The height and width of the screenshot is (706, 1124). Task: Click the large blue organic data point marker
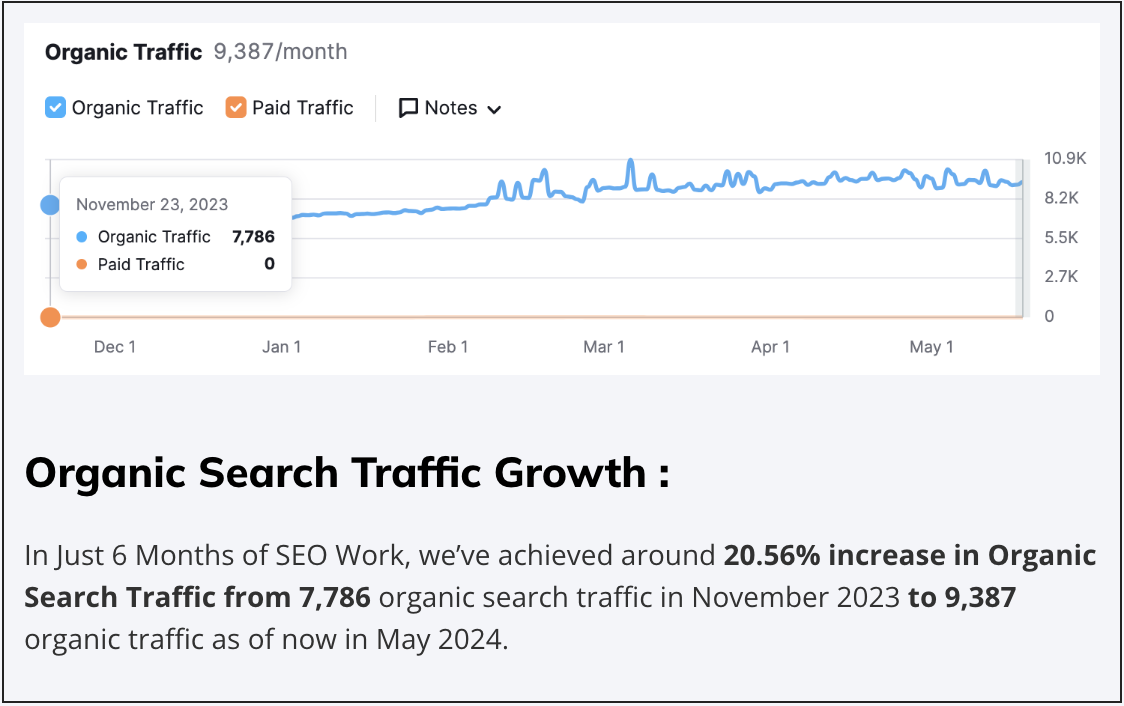50,205
